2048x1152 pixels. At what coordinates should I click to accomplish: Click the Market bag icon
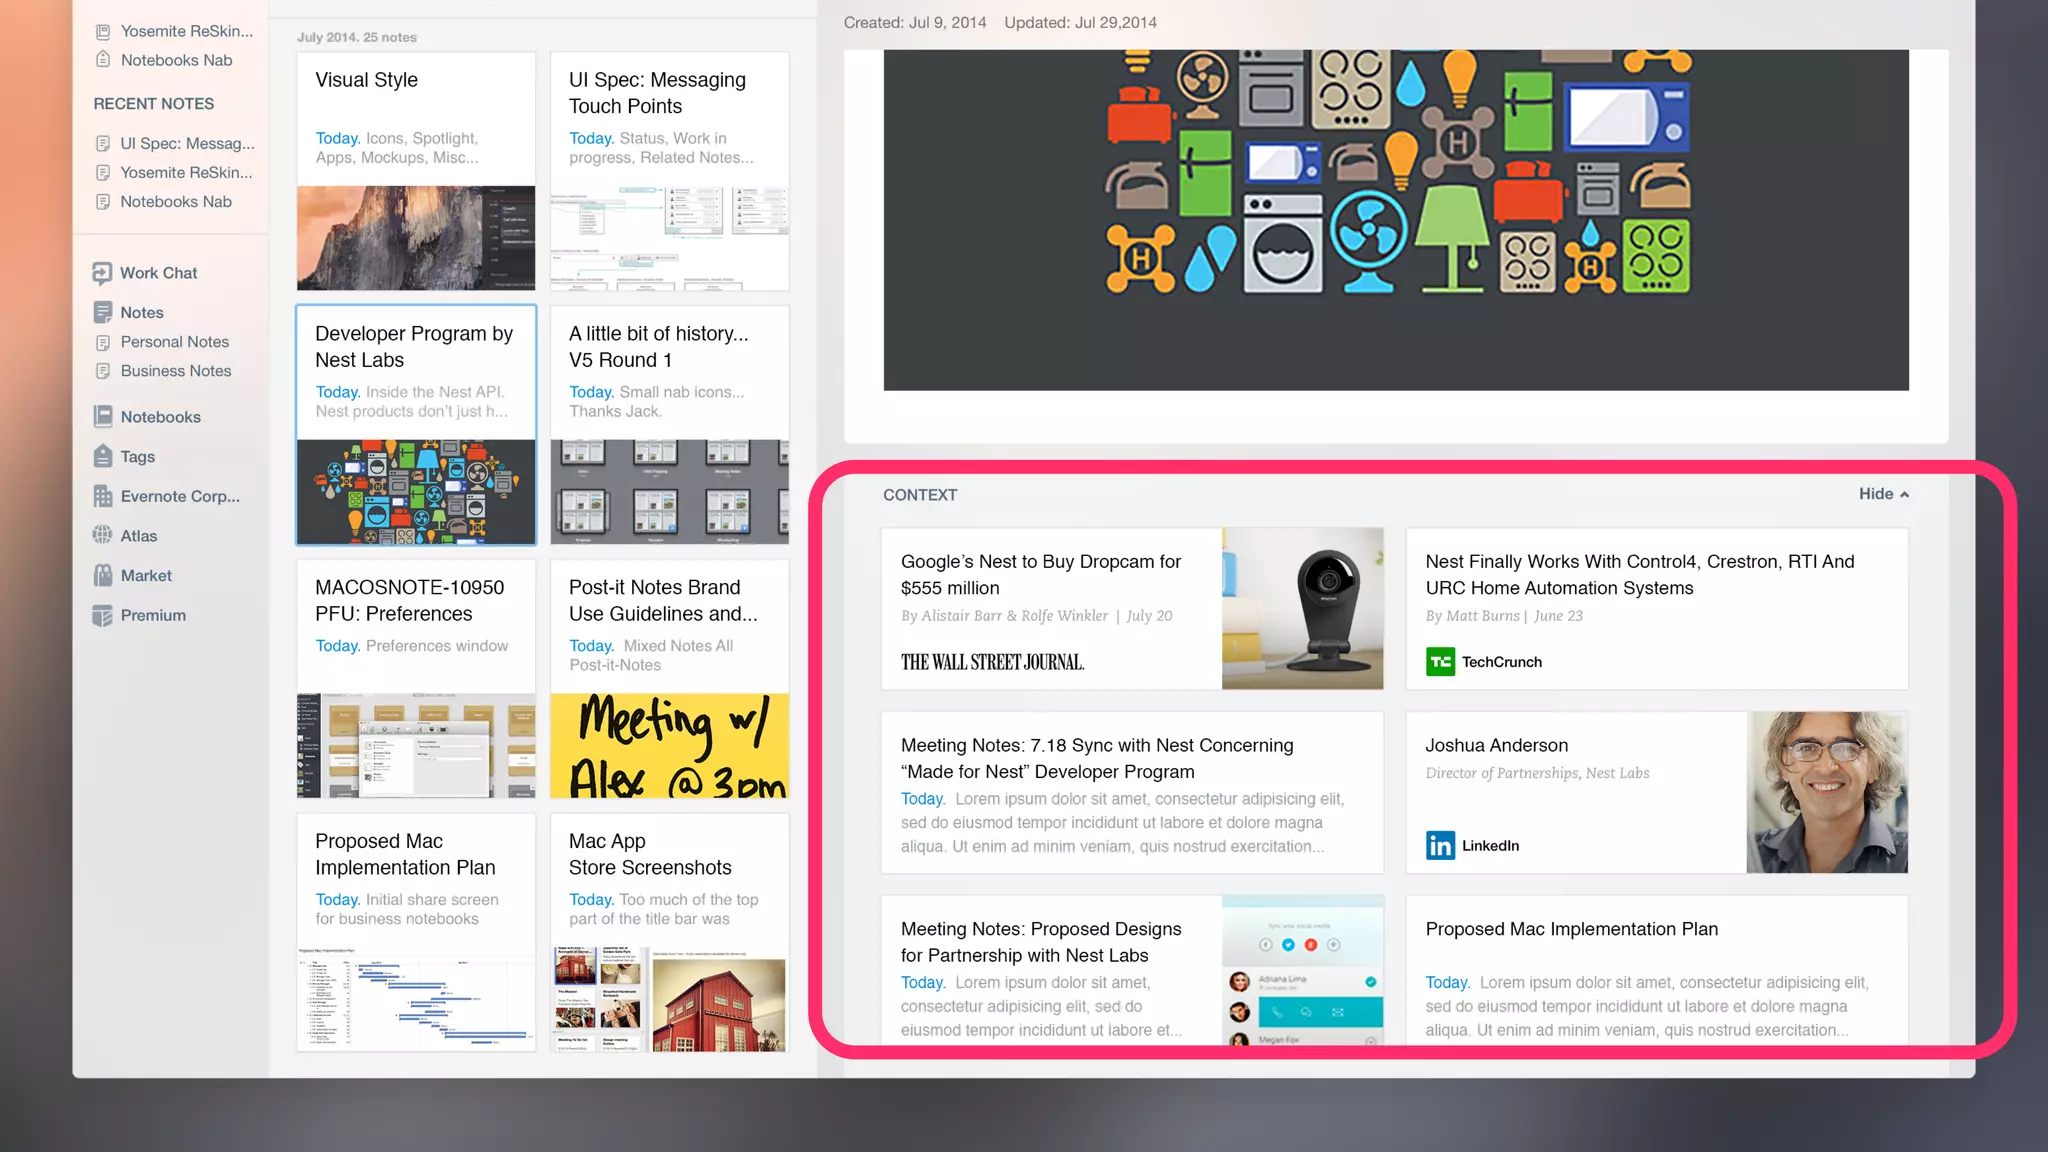(102, 575)
